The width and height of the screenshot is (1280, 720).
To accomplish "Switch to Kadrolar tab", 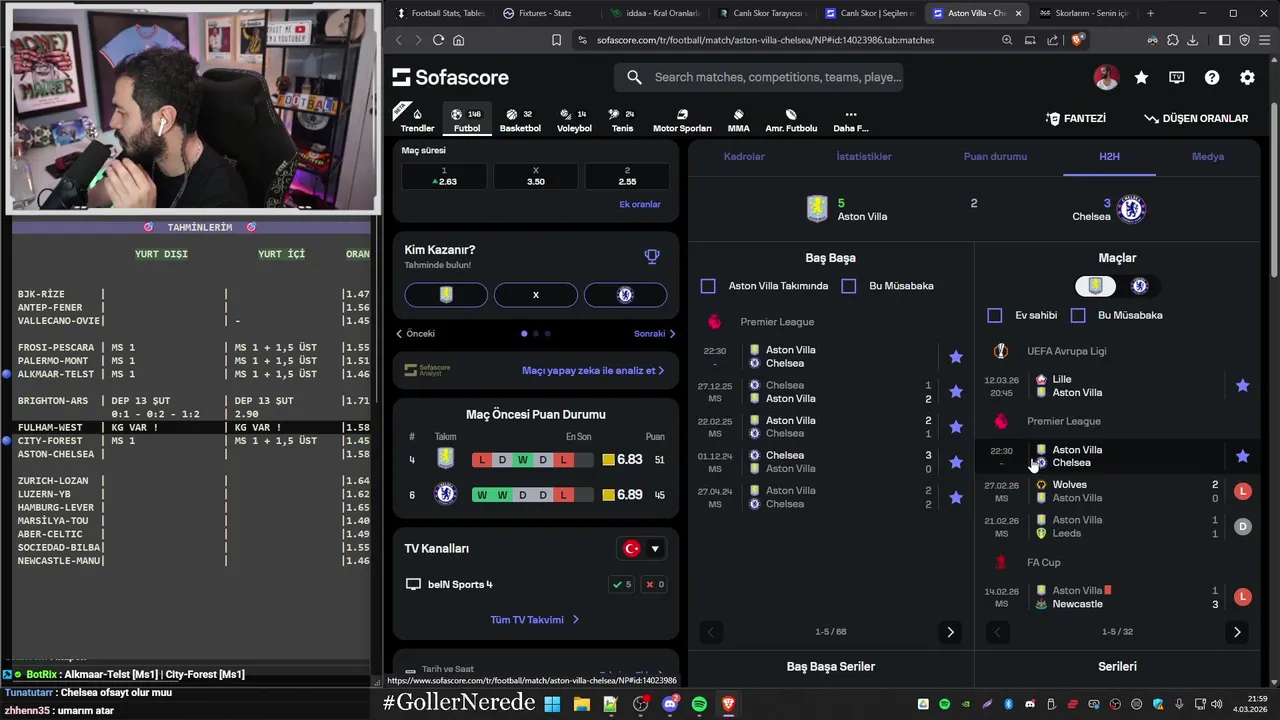I will point(744,156).
